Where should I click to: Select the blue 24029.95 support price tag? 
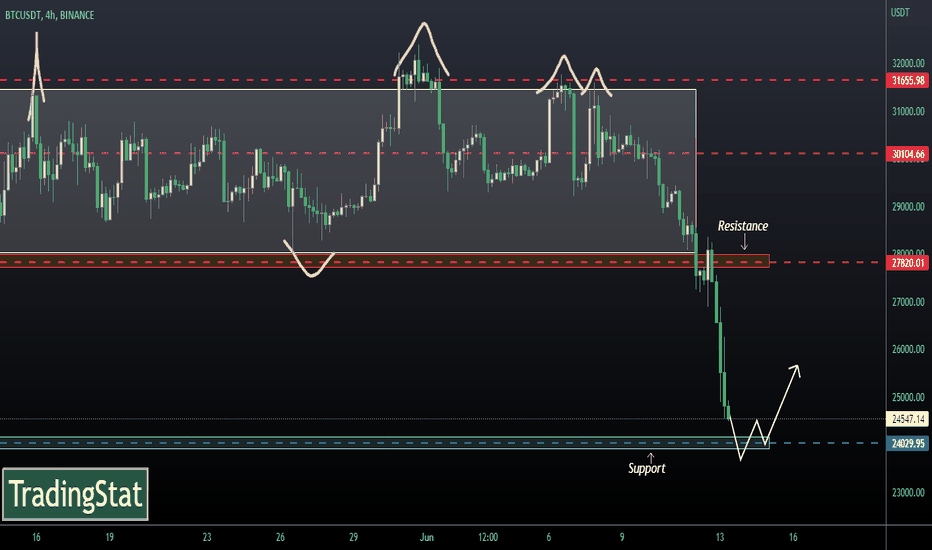(x=908, y=444)
